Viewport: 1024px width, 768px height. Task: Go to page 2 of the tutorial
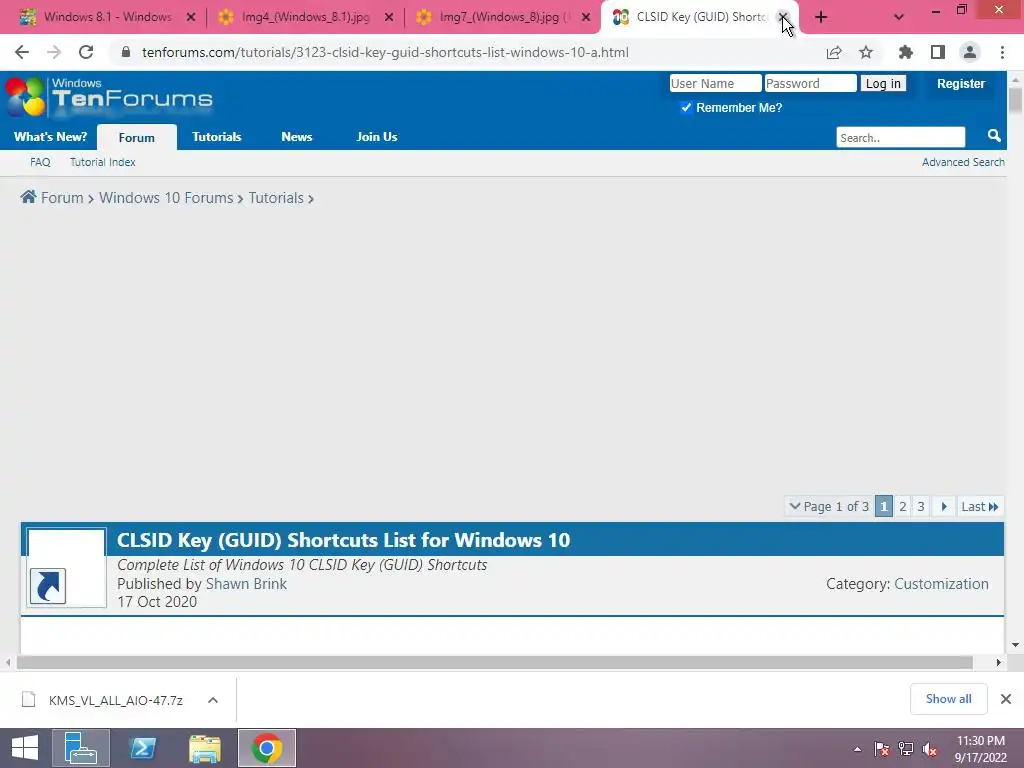(903, 506)
